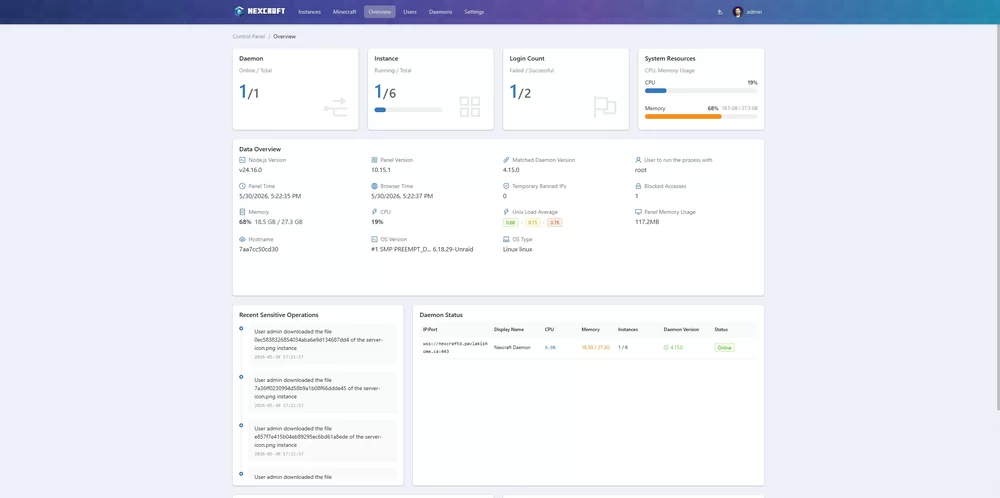The image size is (1000, 498).
Task: Open the Daemons menu item
Action: (440, 11)
